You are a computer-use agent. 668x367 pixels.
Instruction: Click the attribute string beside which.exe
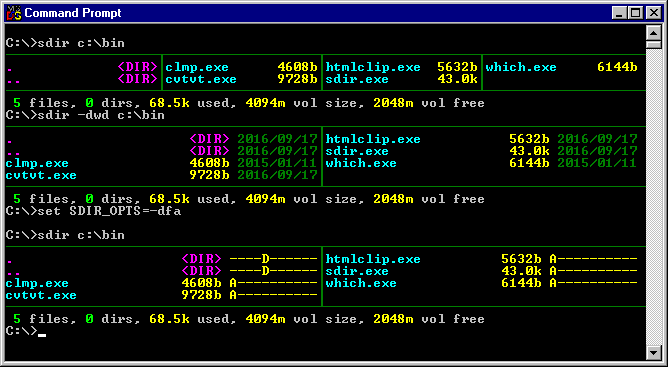(x=593, y=283)
